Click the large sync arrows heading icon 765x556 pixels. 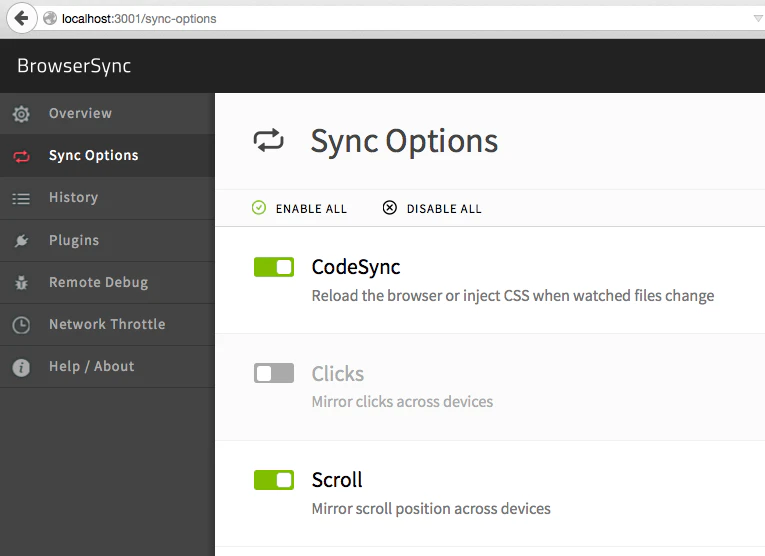pos(268,140)
